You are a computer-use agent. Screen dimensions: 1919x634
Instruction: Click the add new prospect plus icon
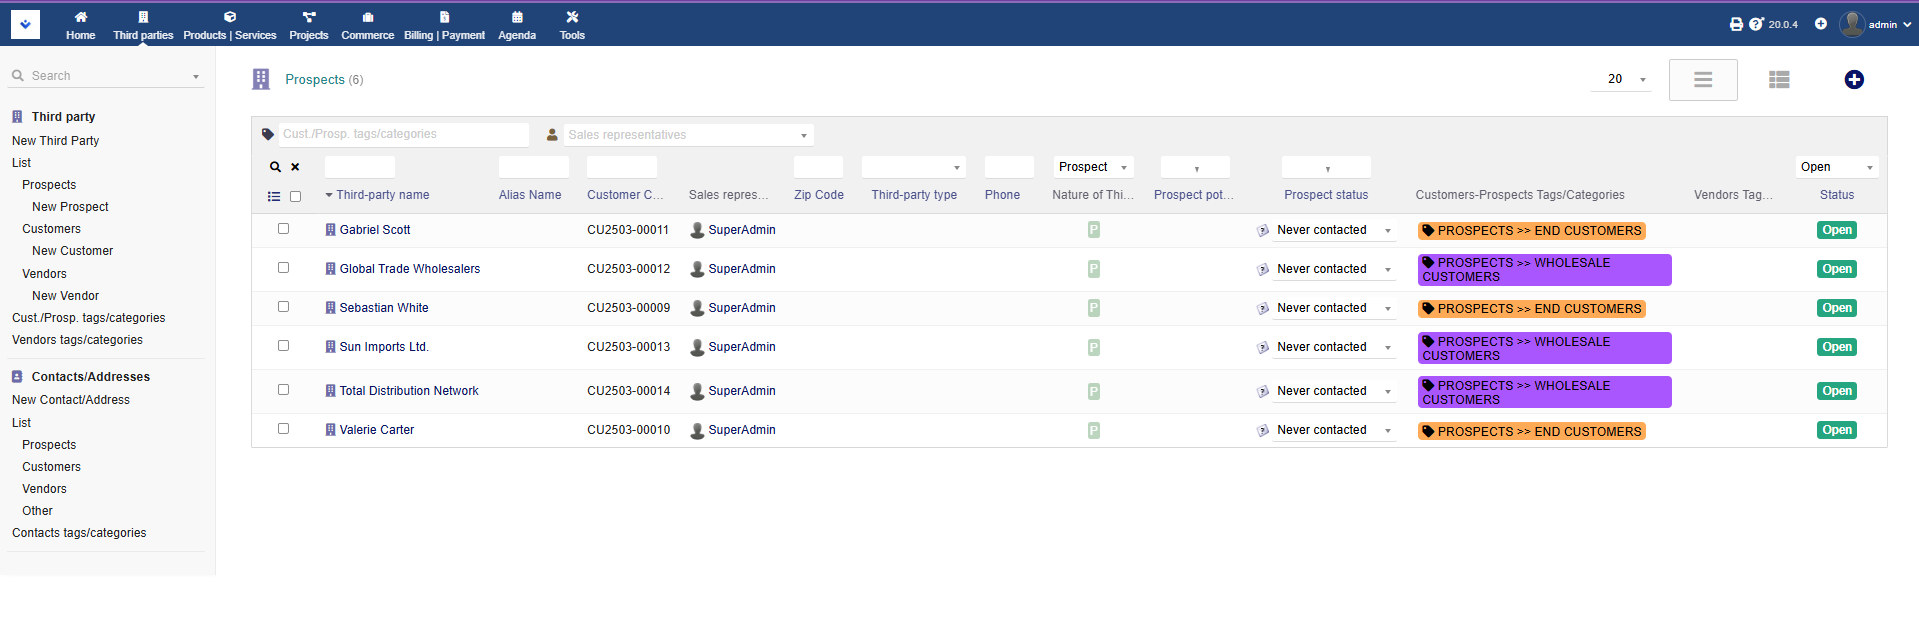click(x=1853, y=80)
